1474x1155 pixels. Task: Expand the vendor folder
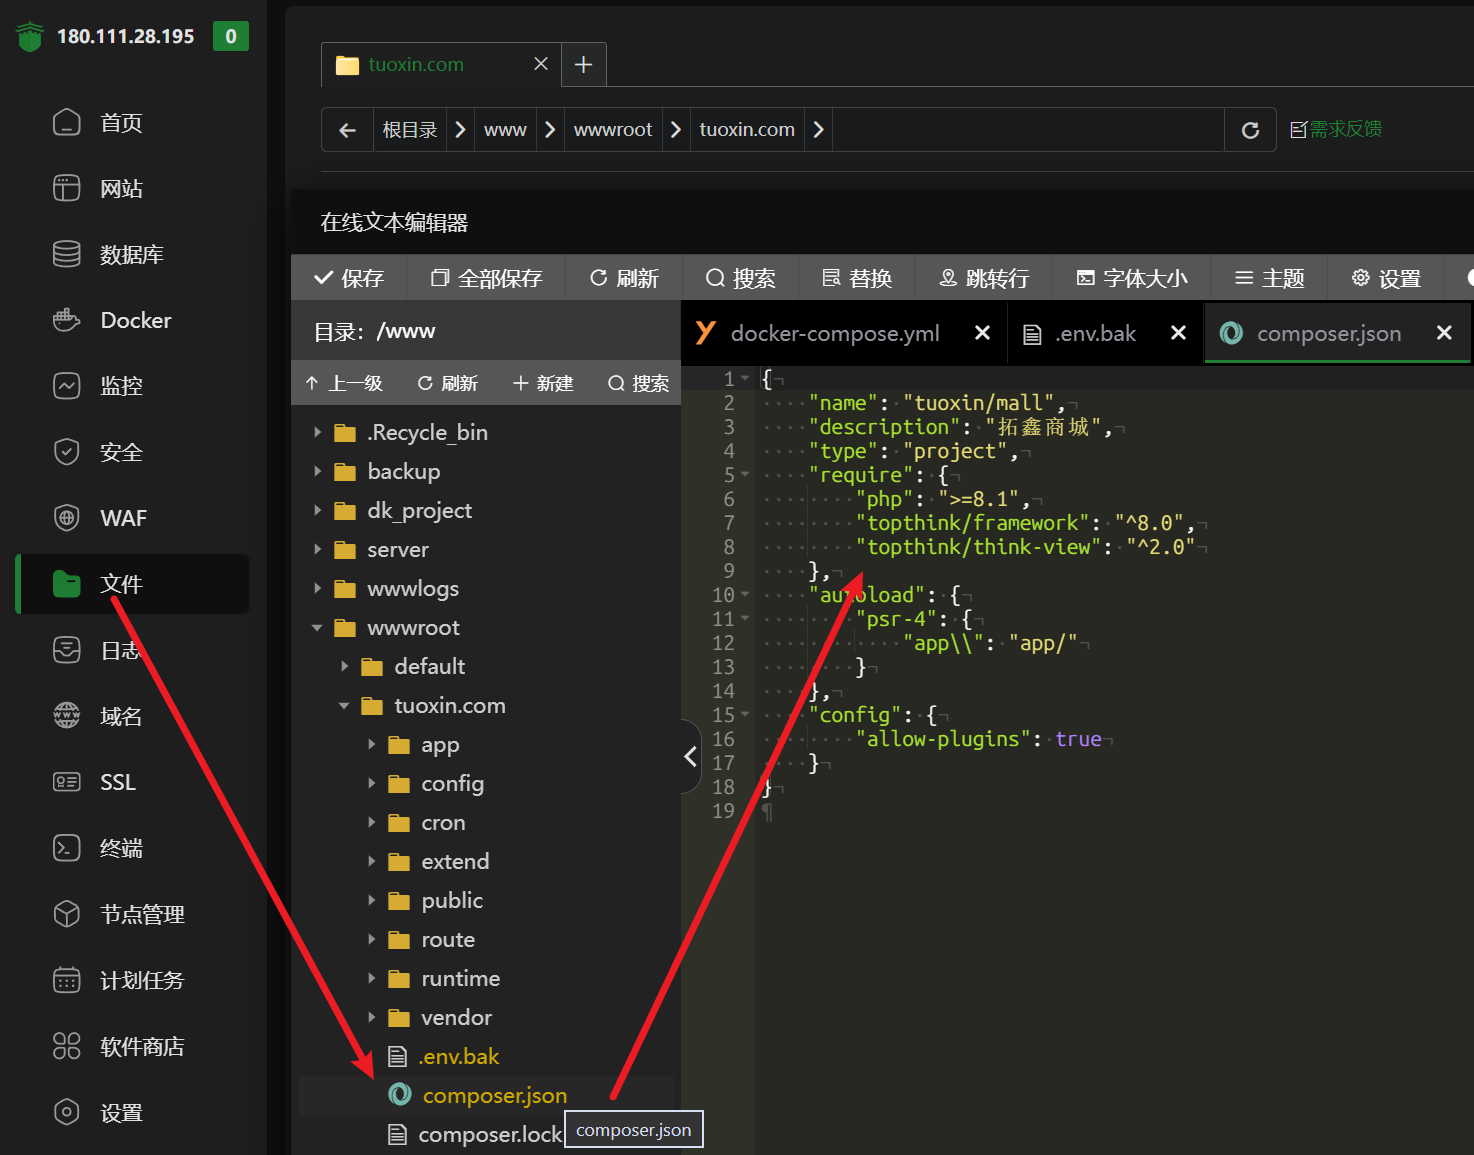click(372, 1018)
